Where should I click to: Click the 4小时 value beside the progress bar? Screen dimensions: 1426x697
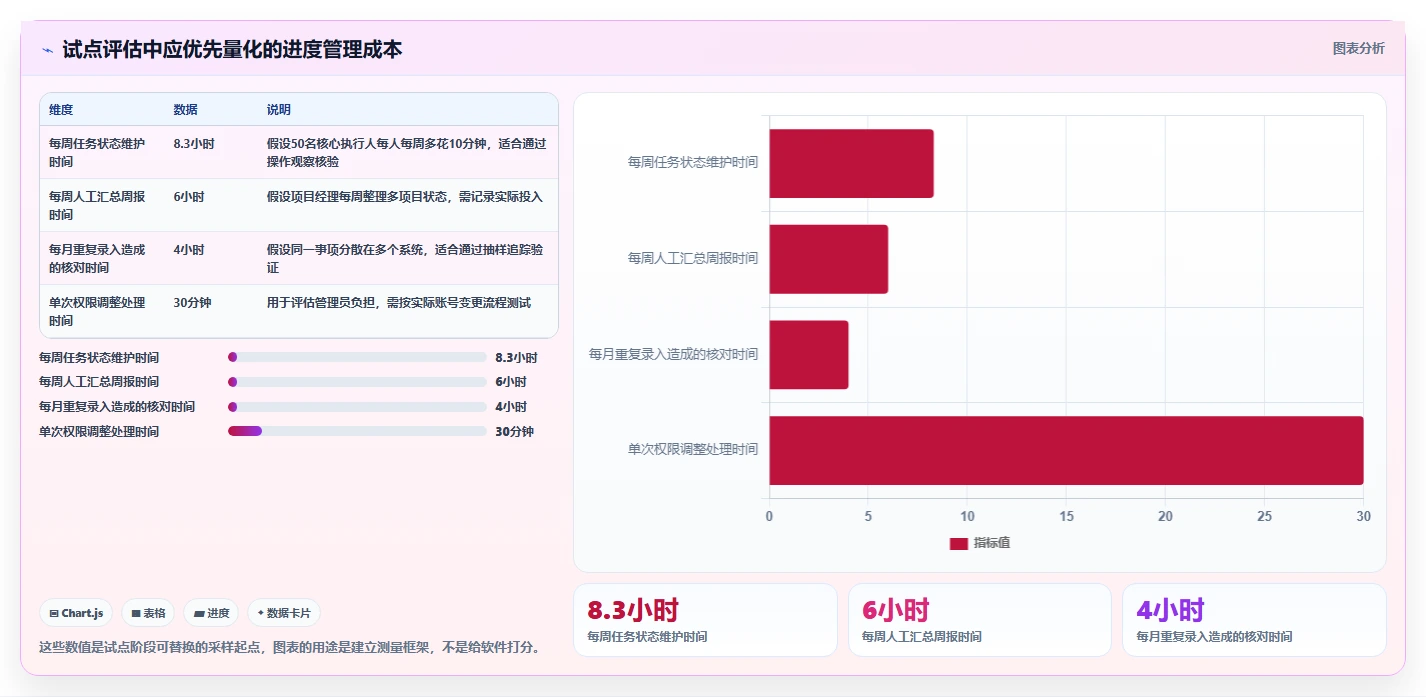pyautogui.click(x=511, y=407)
